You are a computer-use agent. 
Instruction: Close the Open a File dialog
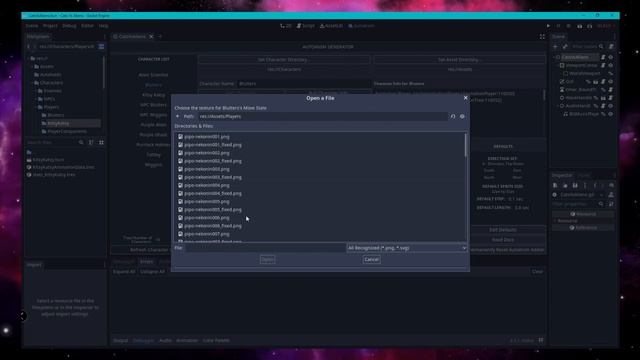tap(465, 98)
